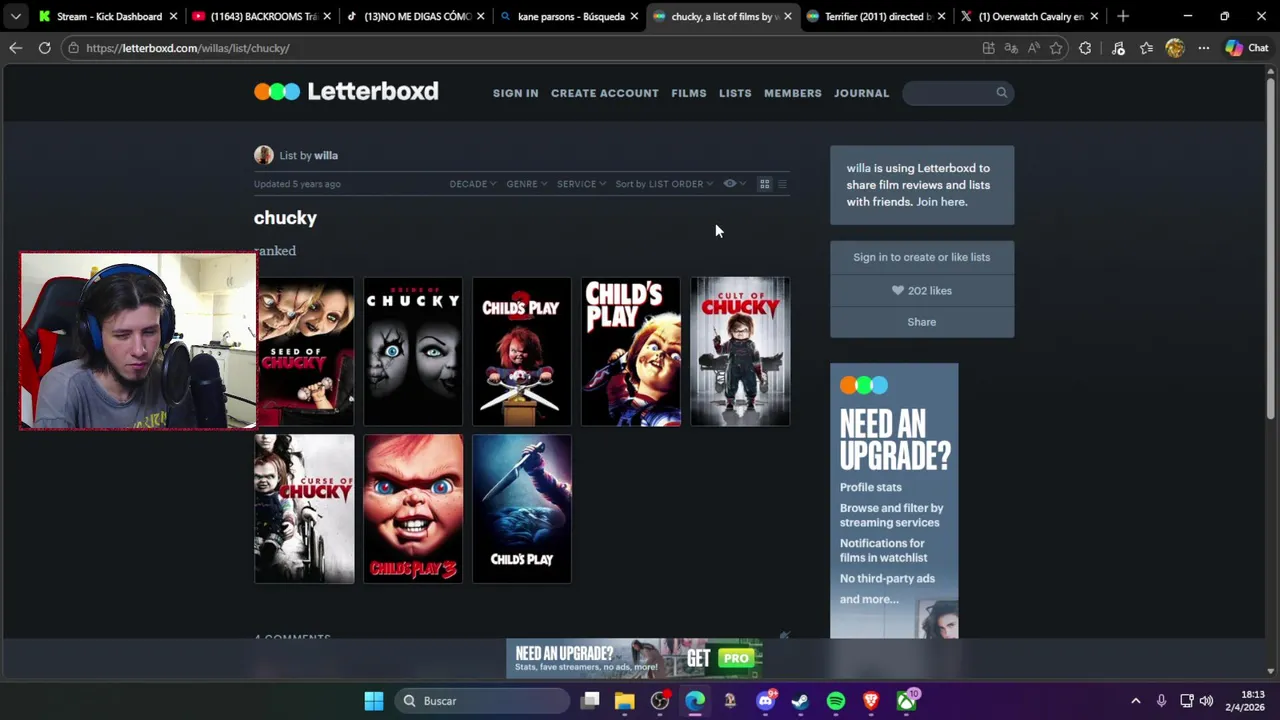Click the search magnifier icon on Letterboxd
1280x720 pixels.
pyautogui.click(x=1001, y=92)
